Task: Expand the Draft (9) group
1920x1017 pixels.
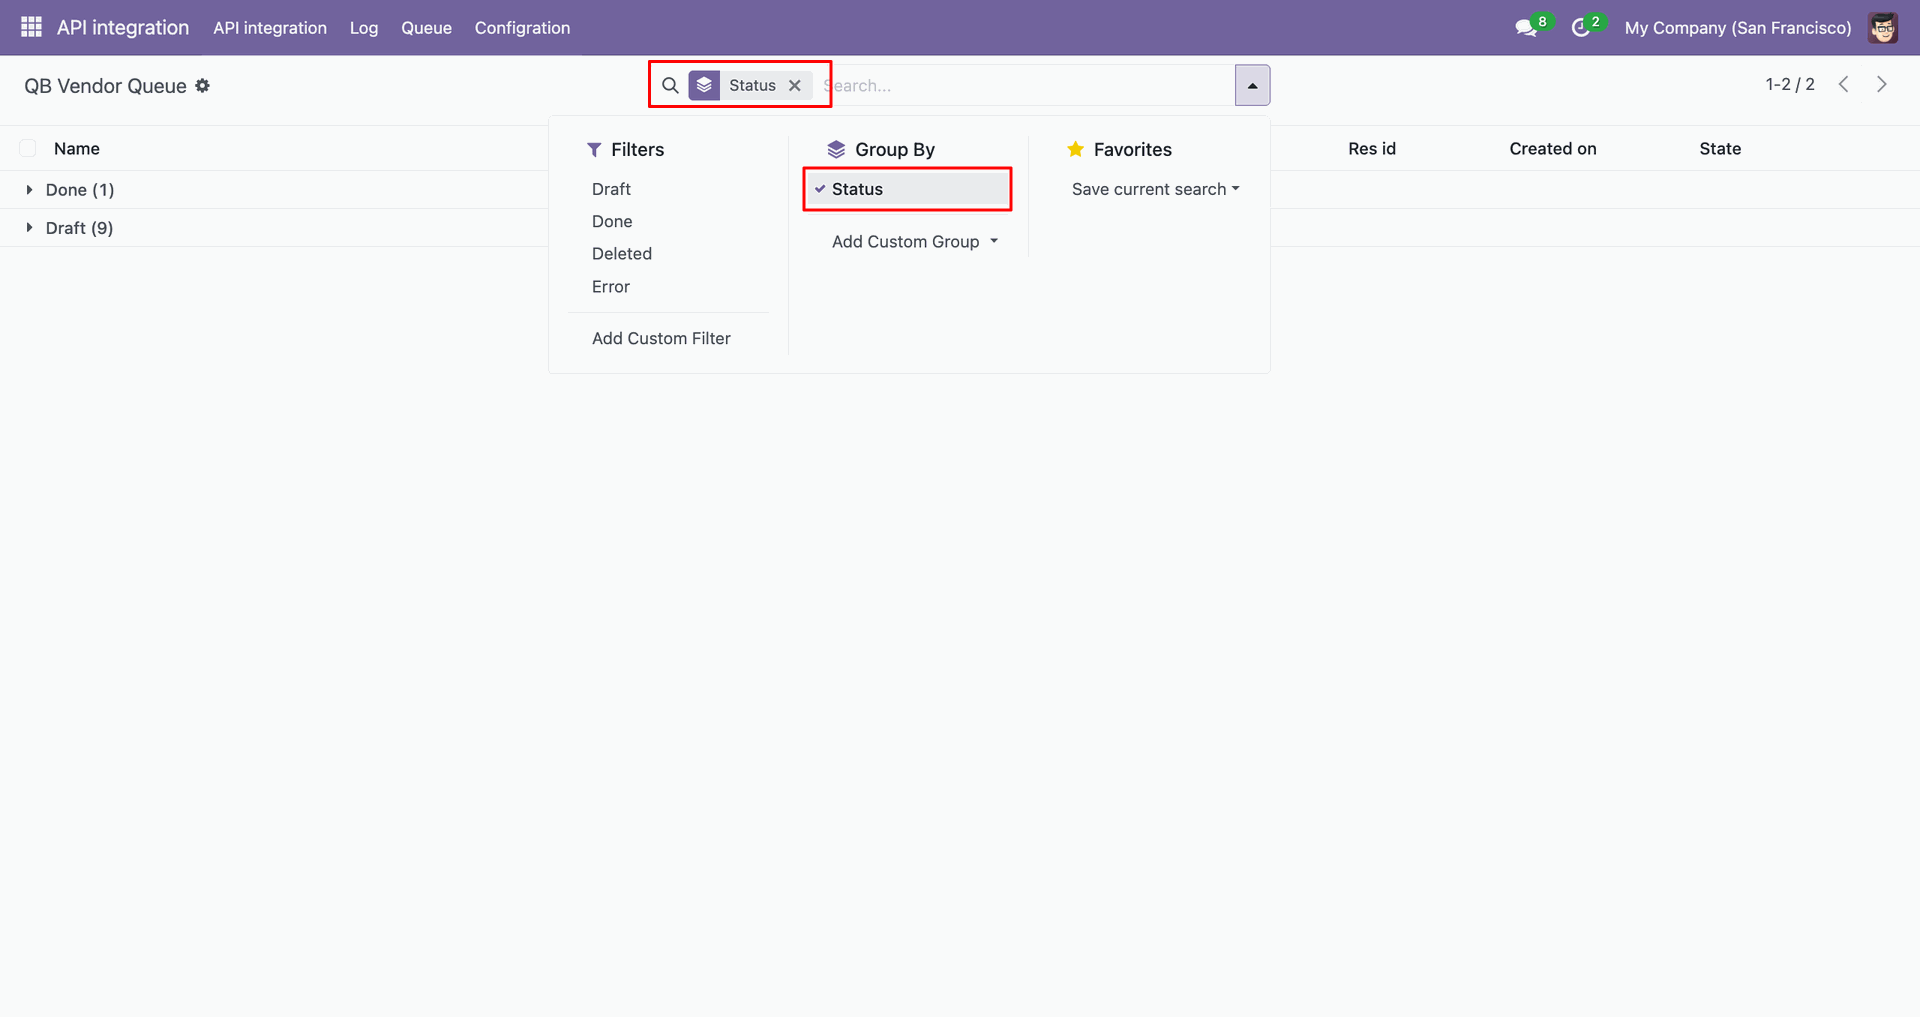Action: point(79,228)
